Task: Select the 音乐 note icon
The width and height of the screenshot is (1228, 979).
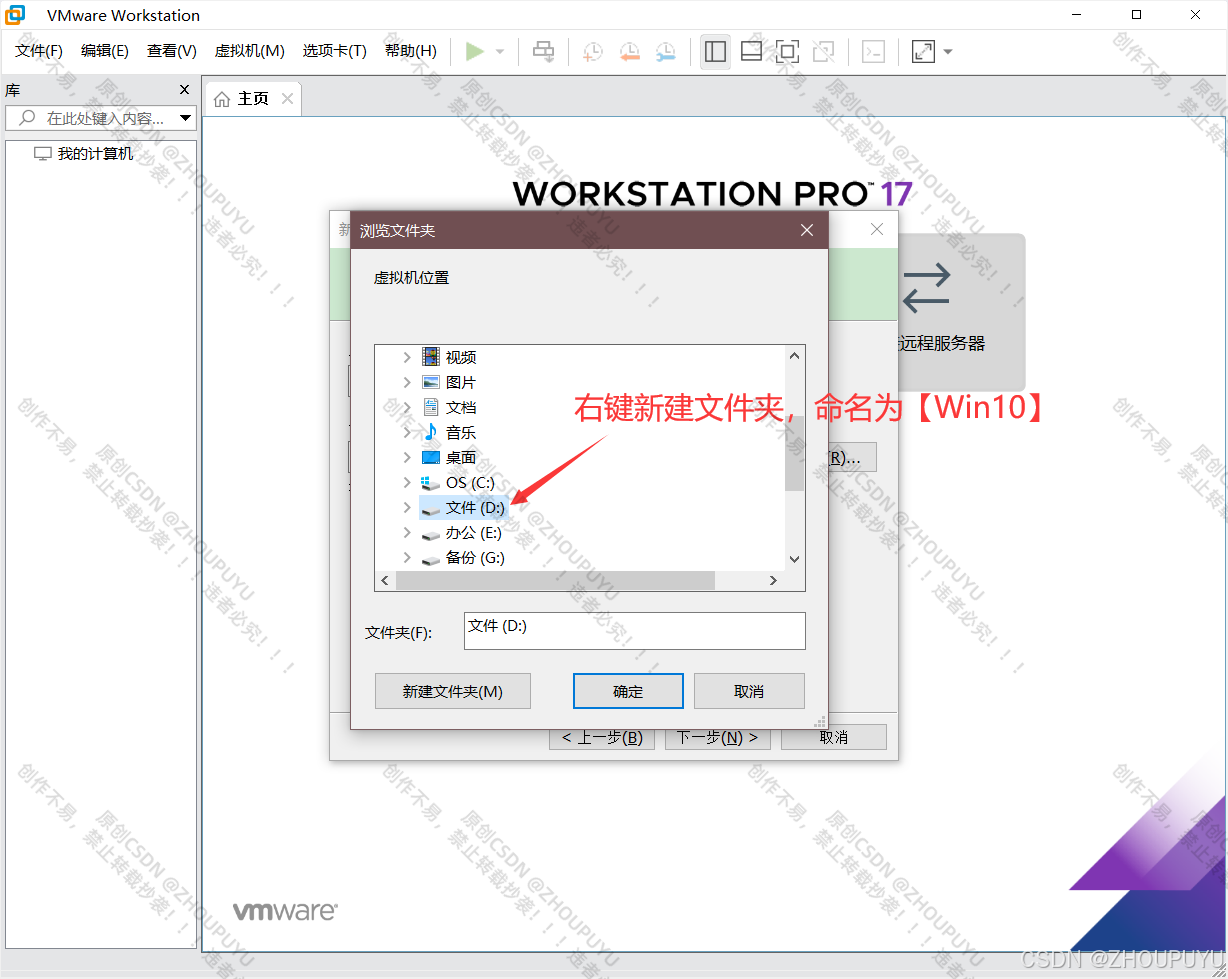Action: 431,432
